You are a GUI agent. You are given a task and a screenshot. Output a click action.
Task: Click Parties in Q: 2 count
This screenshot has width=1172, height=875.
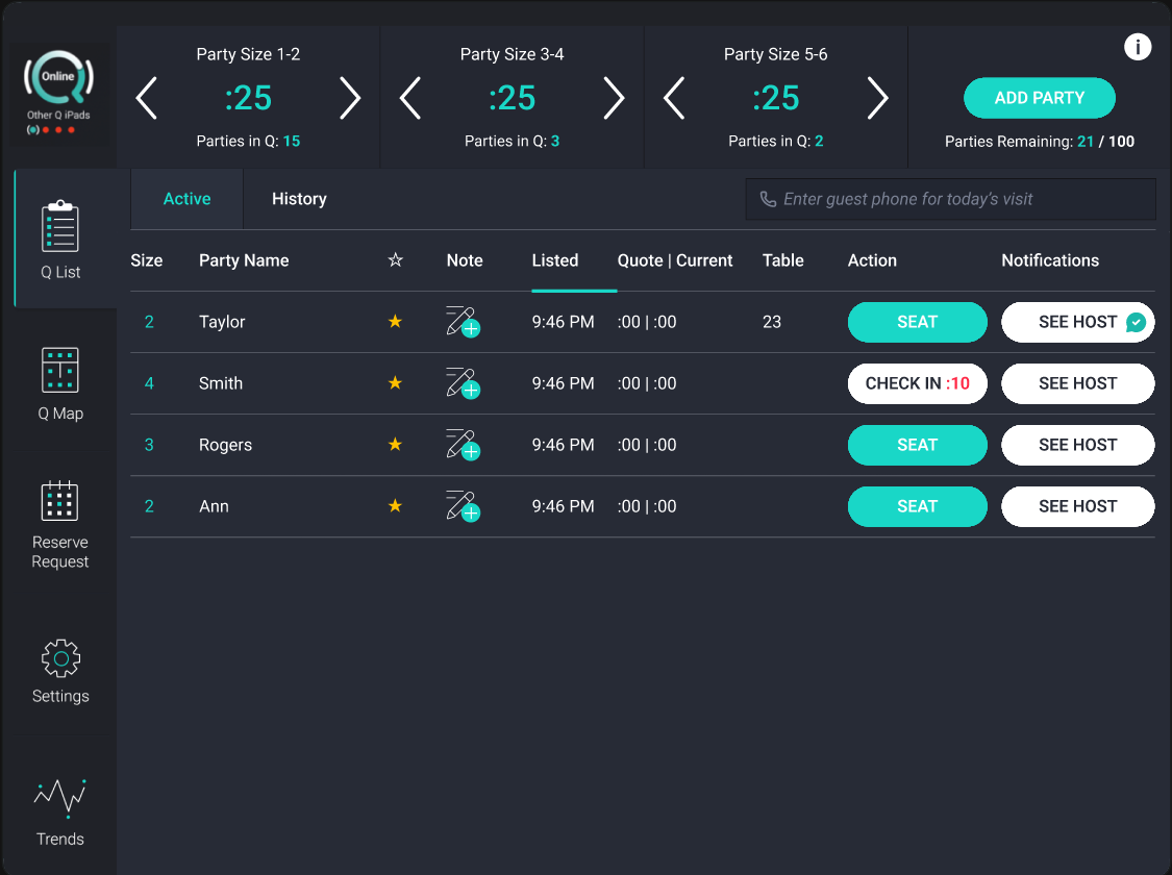[776, 141]
